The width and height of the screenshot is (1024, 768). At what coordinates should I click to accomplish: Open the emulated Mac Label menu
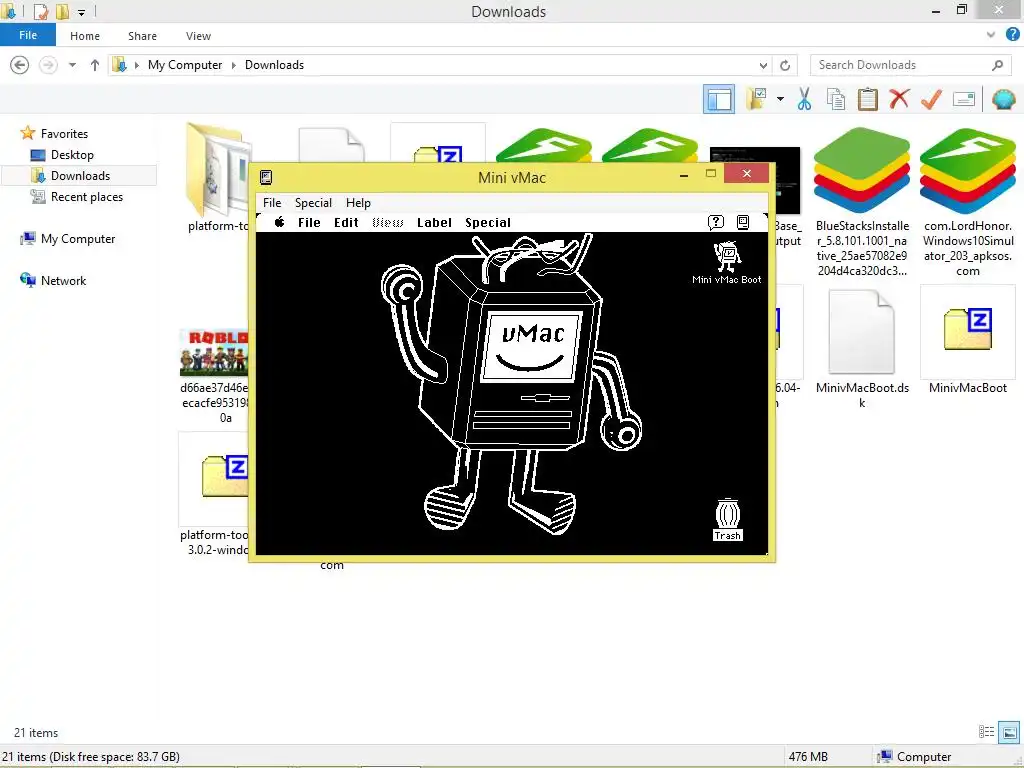434,222
